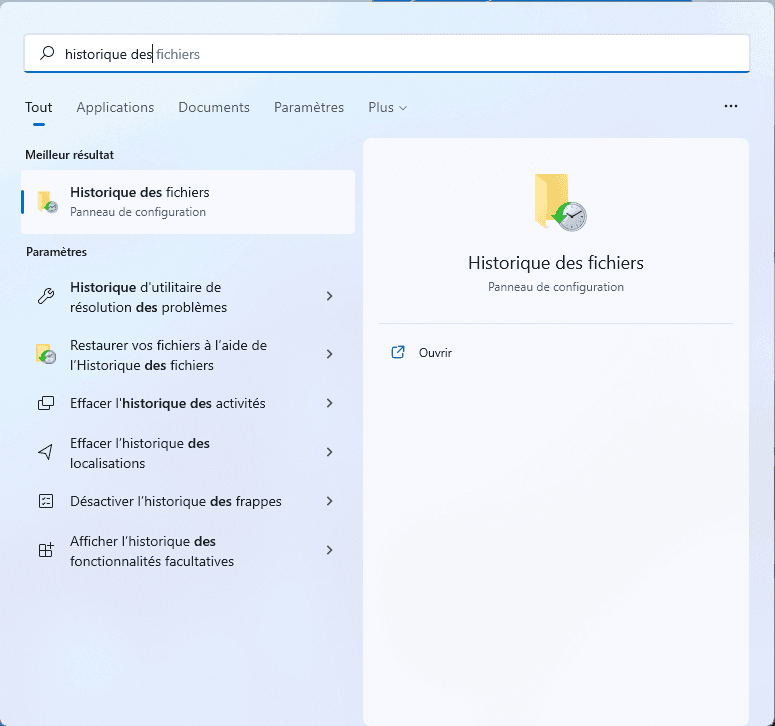The width and height of the screenshot is (775, 726).
Task: Switch to the Documents tab
Action: click(x=214, y=108)
